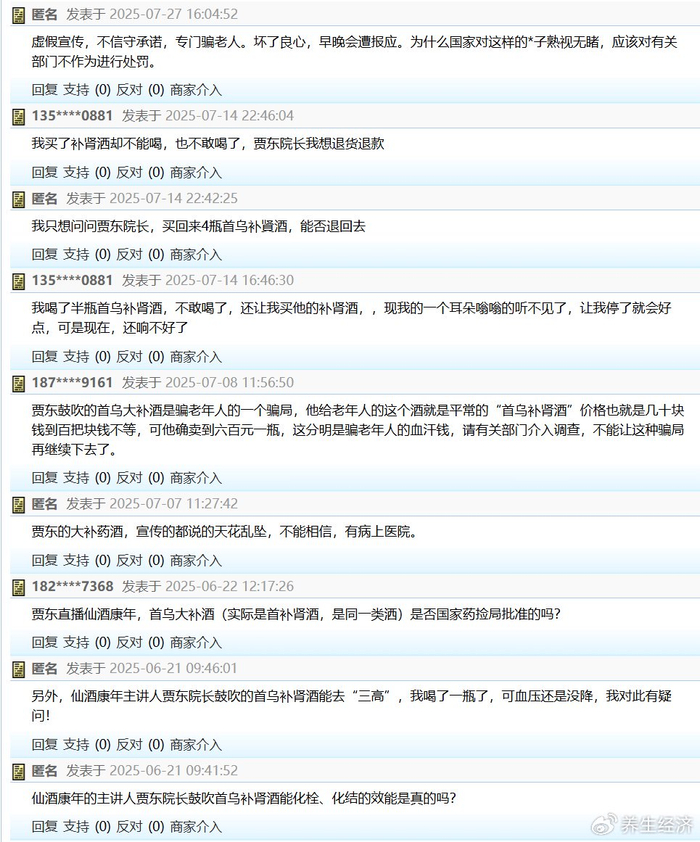Click username 187****9161
Image resolution: width=700 pixels, height=842 pixels.
point(72,383)
